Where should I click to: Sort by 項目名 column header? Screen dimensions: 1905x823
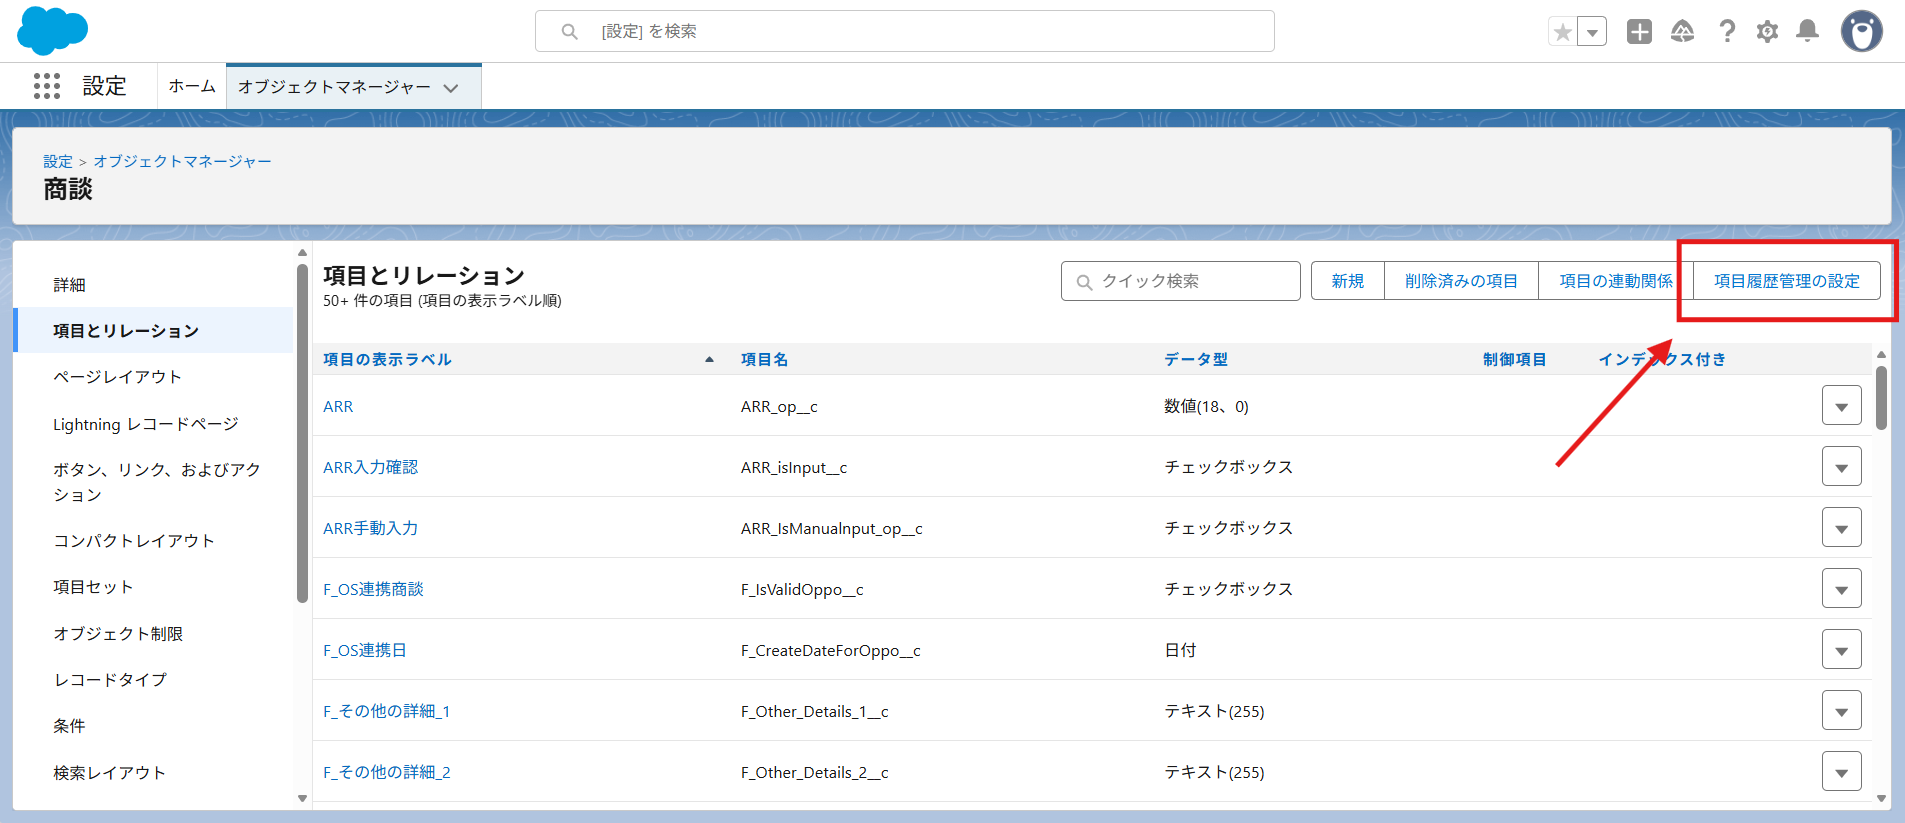pyautogui.click(x=764, y=360)
